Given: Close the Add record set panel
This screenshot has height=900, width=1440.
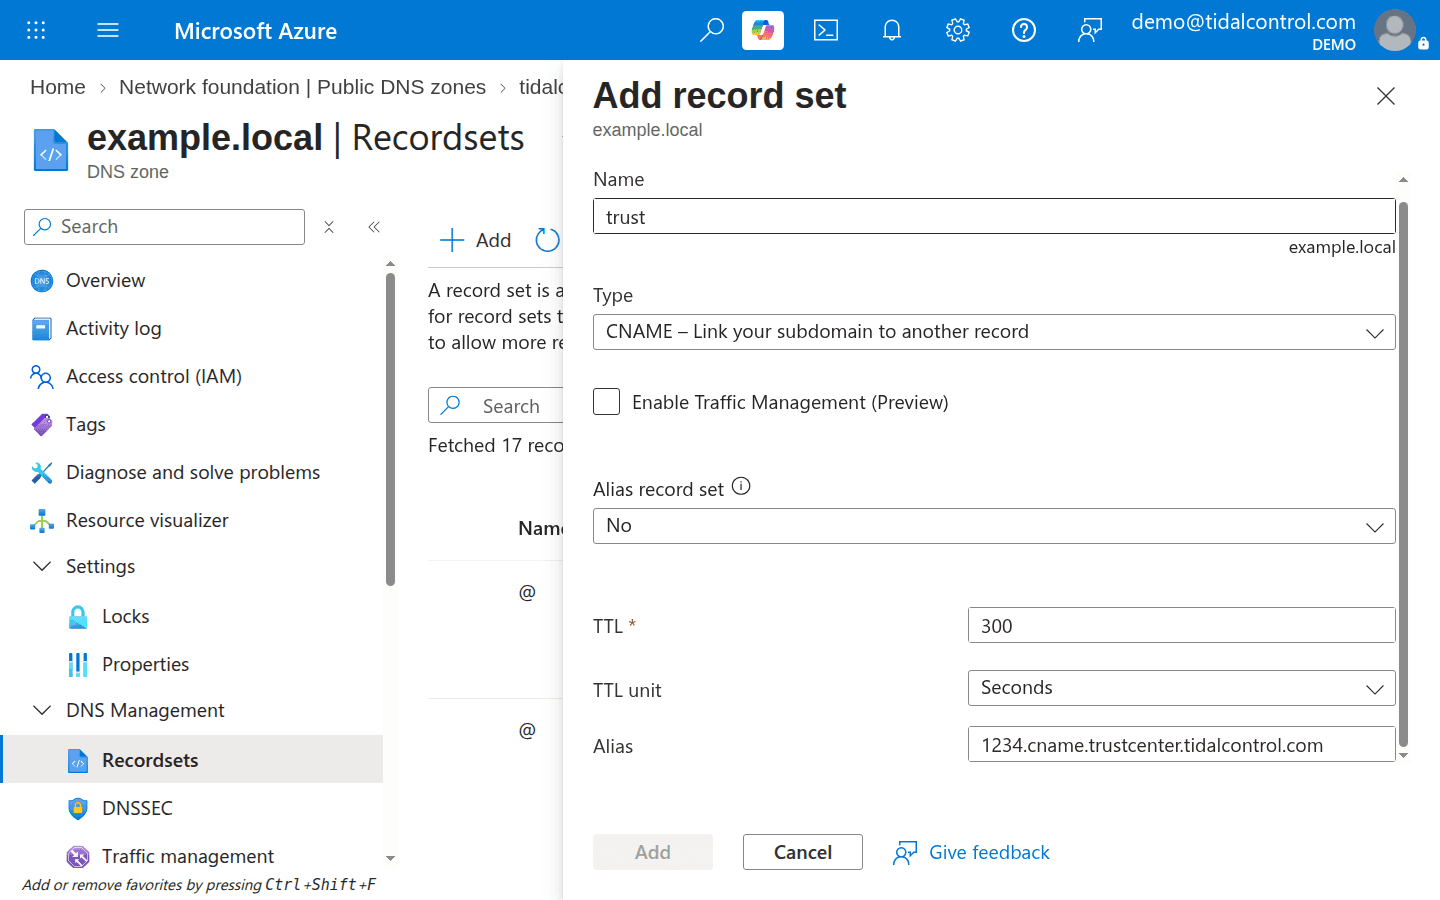Looking at the screenshot, I should (x=1386, y=96).
